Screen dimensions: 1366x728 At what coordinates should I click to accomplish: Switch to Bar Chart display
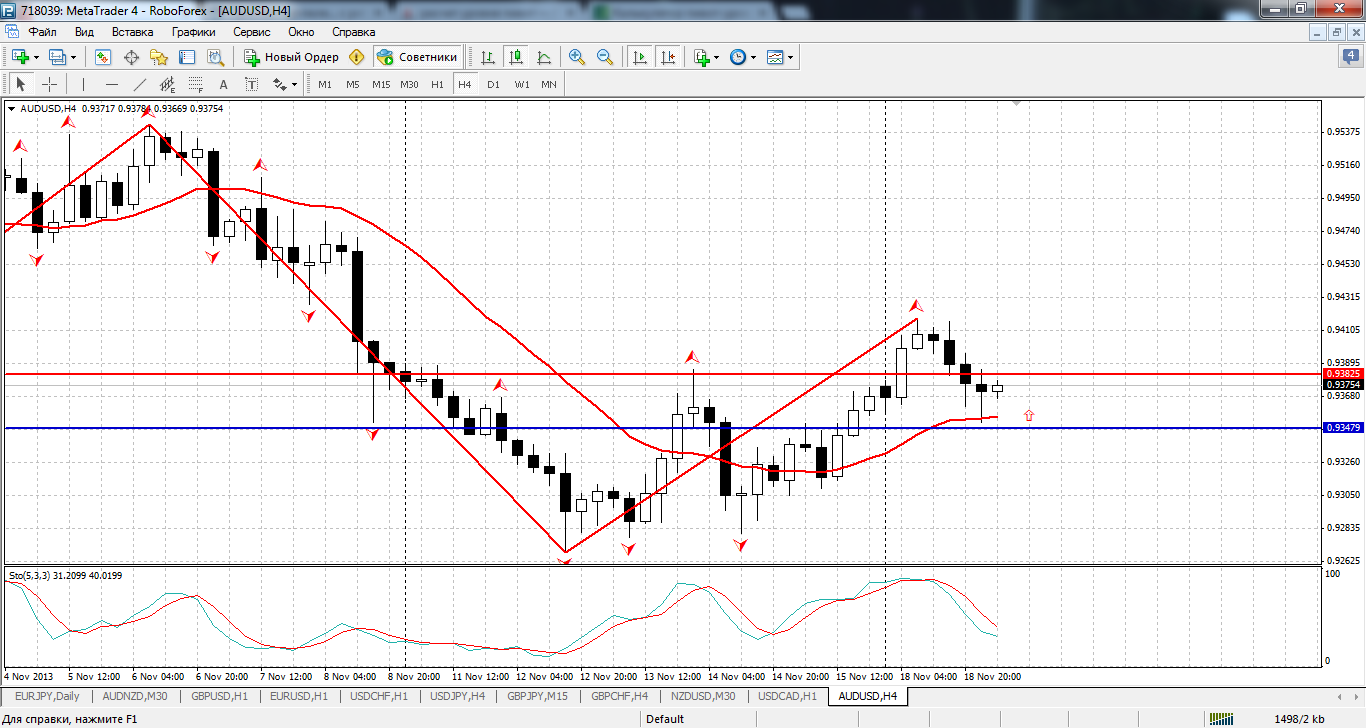click(x=488, y=57)
